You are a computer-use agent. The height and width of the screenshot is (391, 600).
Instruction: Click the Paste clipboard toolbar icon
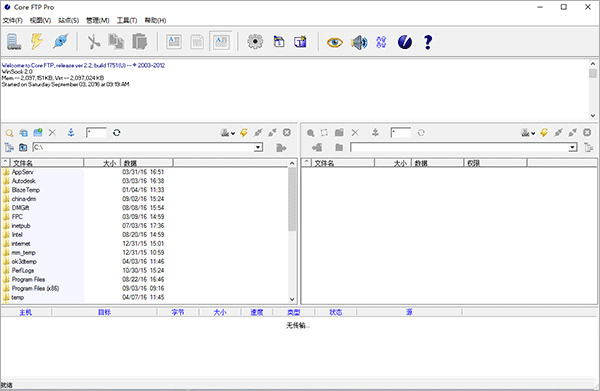140,42
